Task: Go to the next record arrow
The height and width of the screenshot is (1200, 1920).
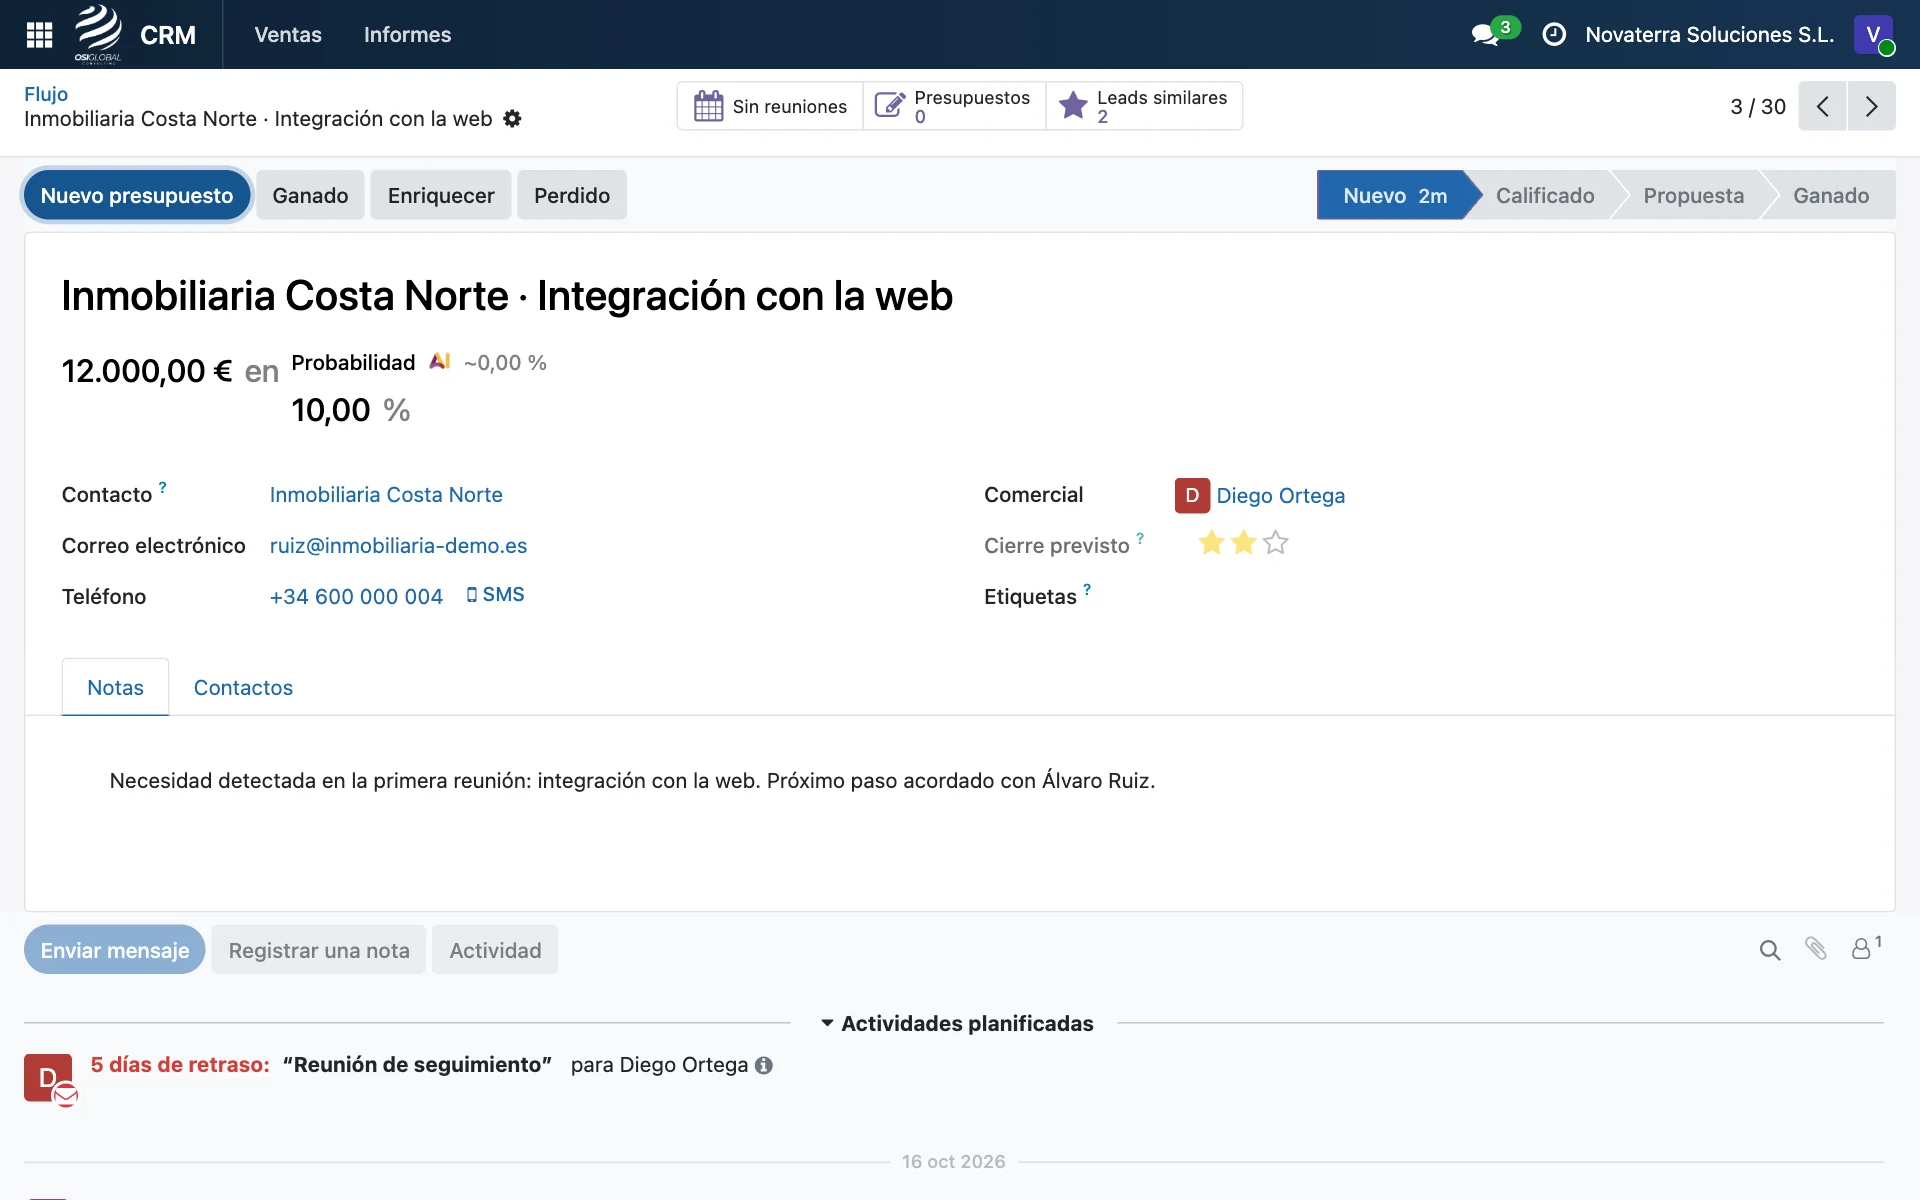Action: [1871, 106]
